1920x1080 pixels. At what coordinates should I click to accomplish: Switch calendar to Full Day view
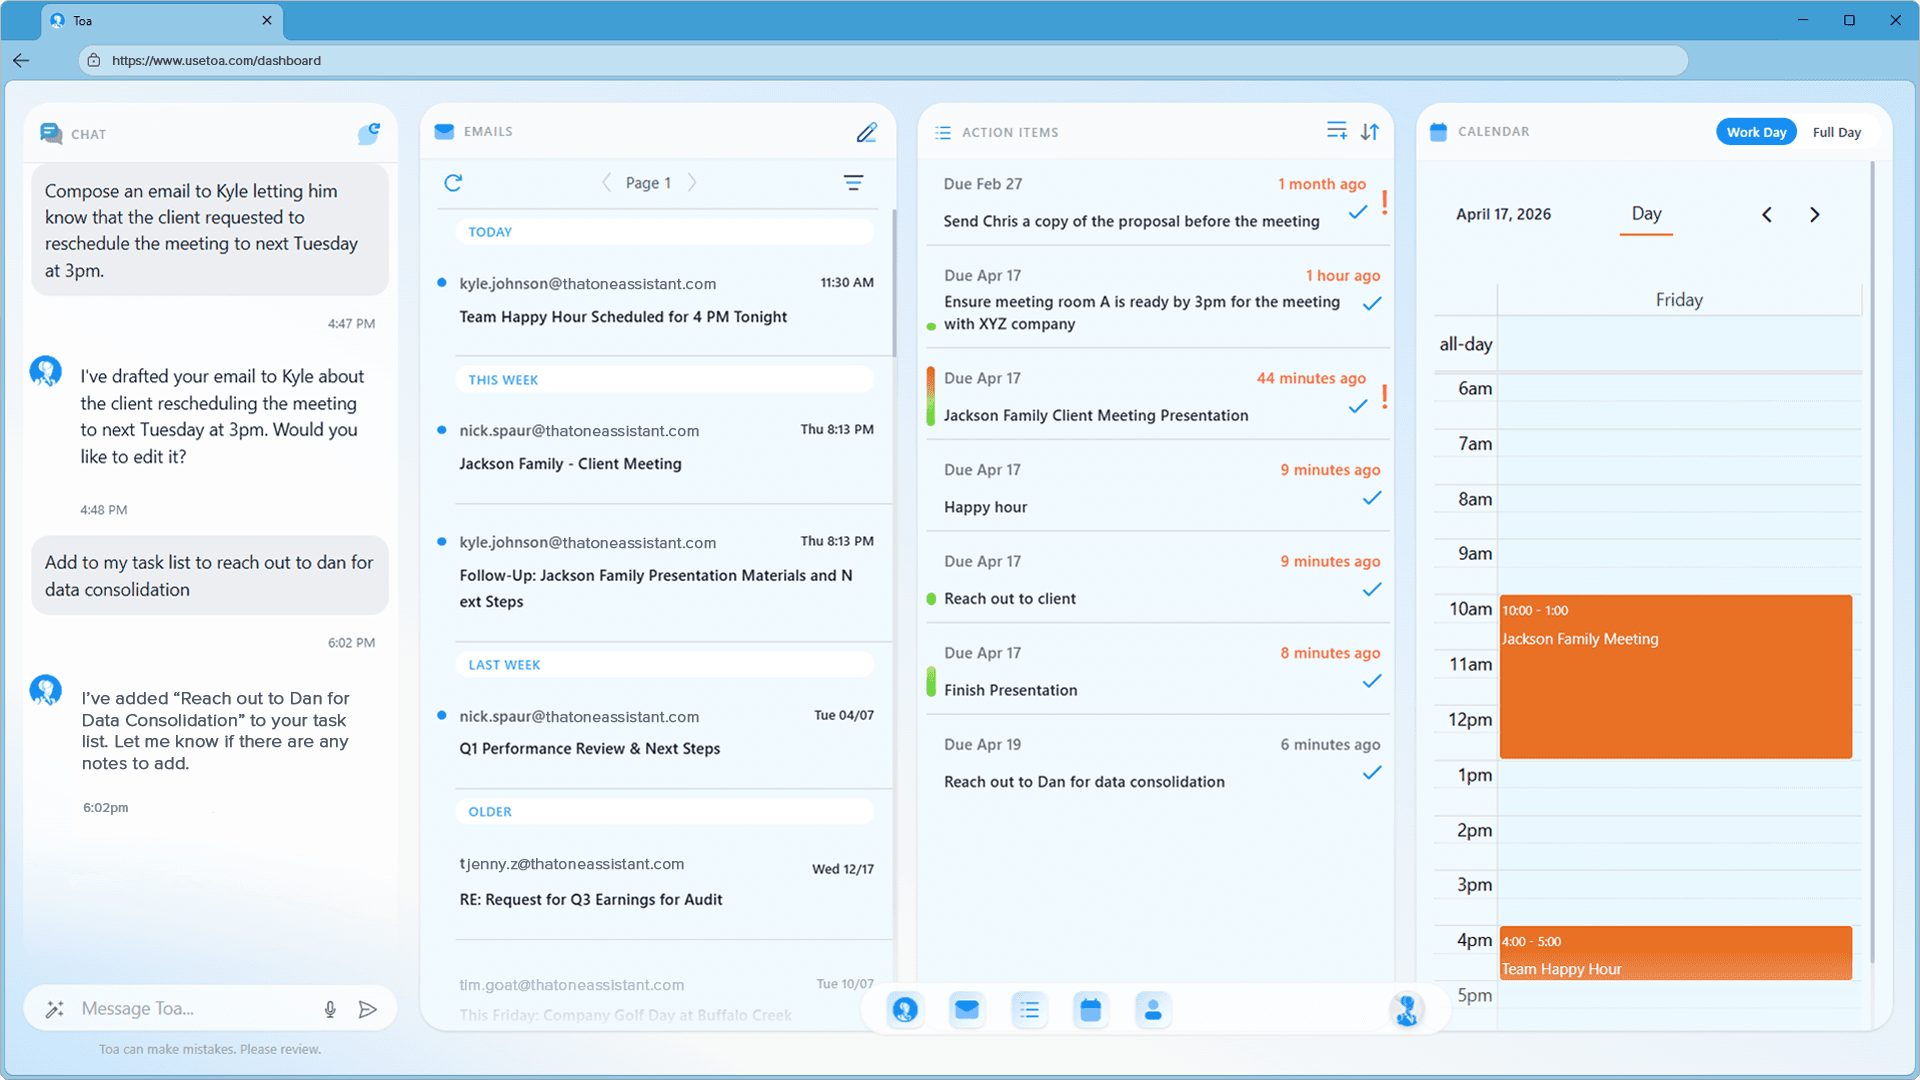[1835, 132]
